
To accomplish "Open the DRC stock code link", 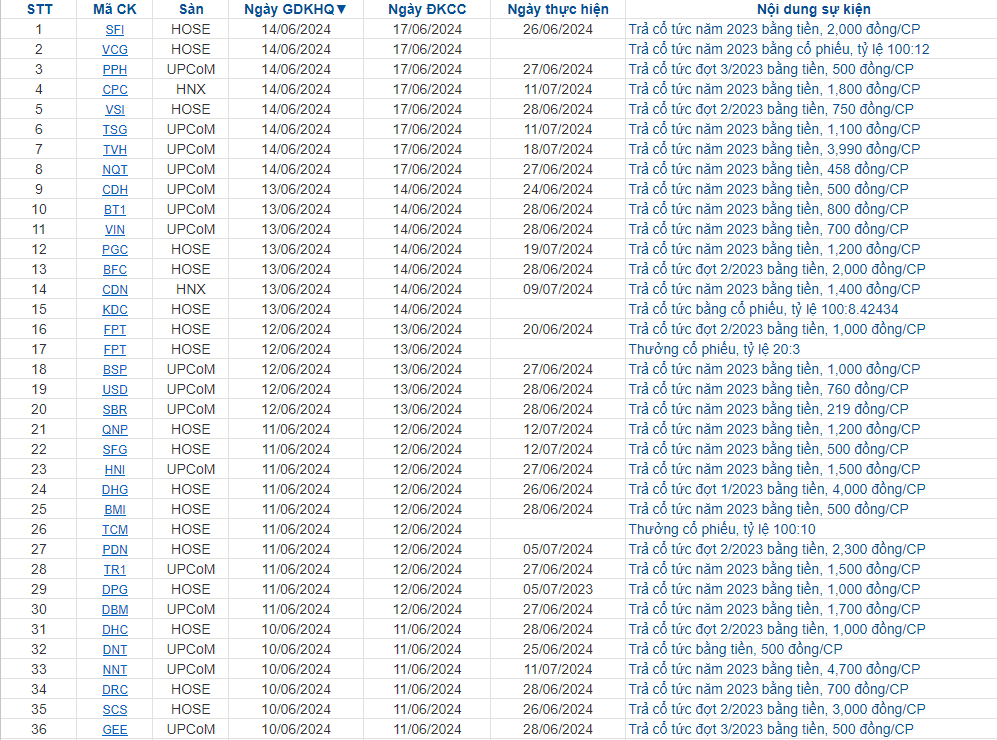I will click(x=114, y=690).
